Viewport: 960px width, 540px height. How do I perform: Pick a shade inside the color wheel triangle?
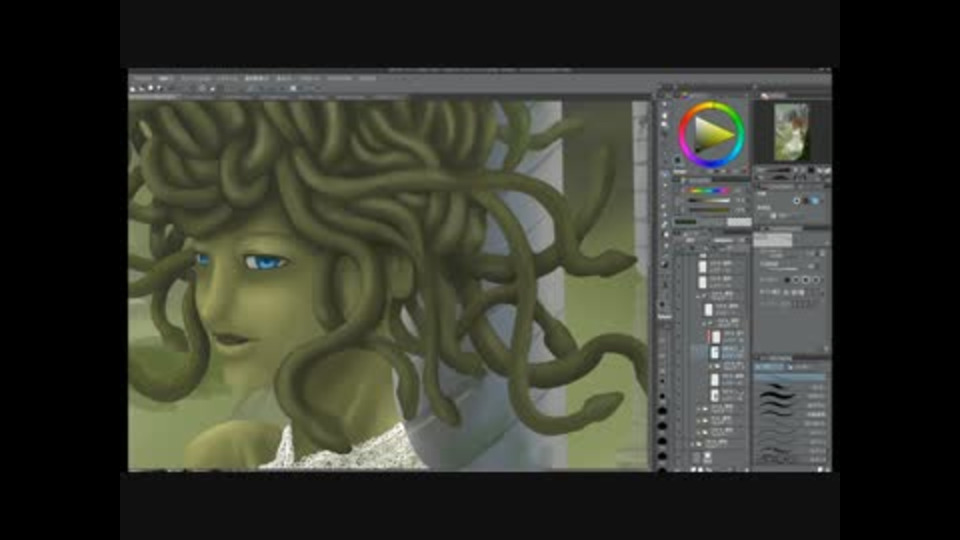(711, 135)
